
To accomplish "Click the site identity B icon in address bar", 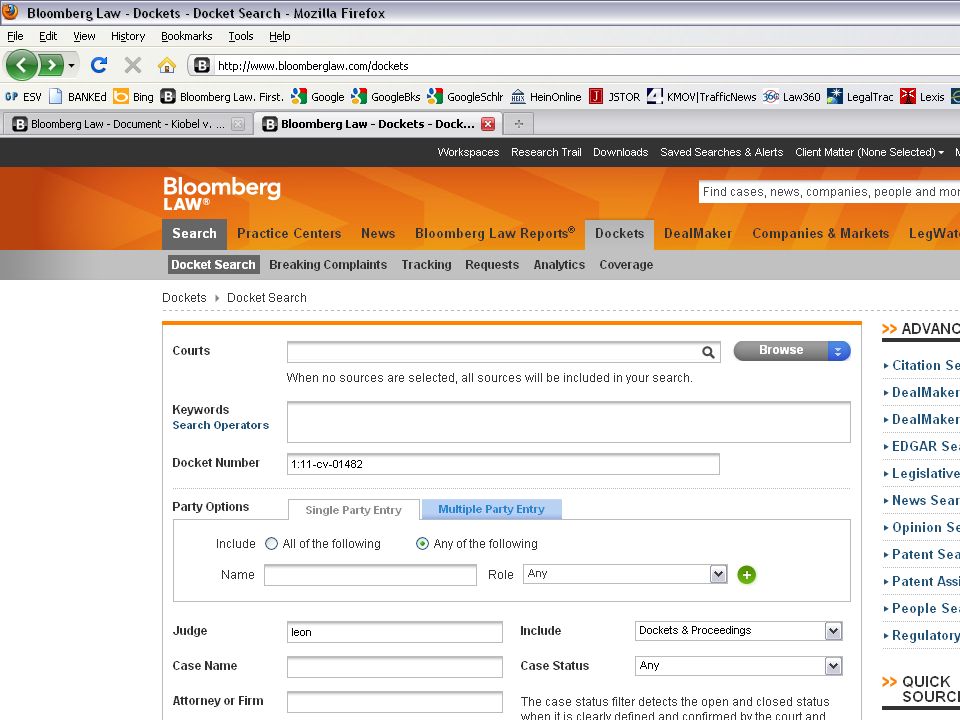I will [x=202, y=65].
